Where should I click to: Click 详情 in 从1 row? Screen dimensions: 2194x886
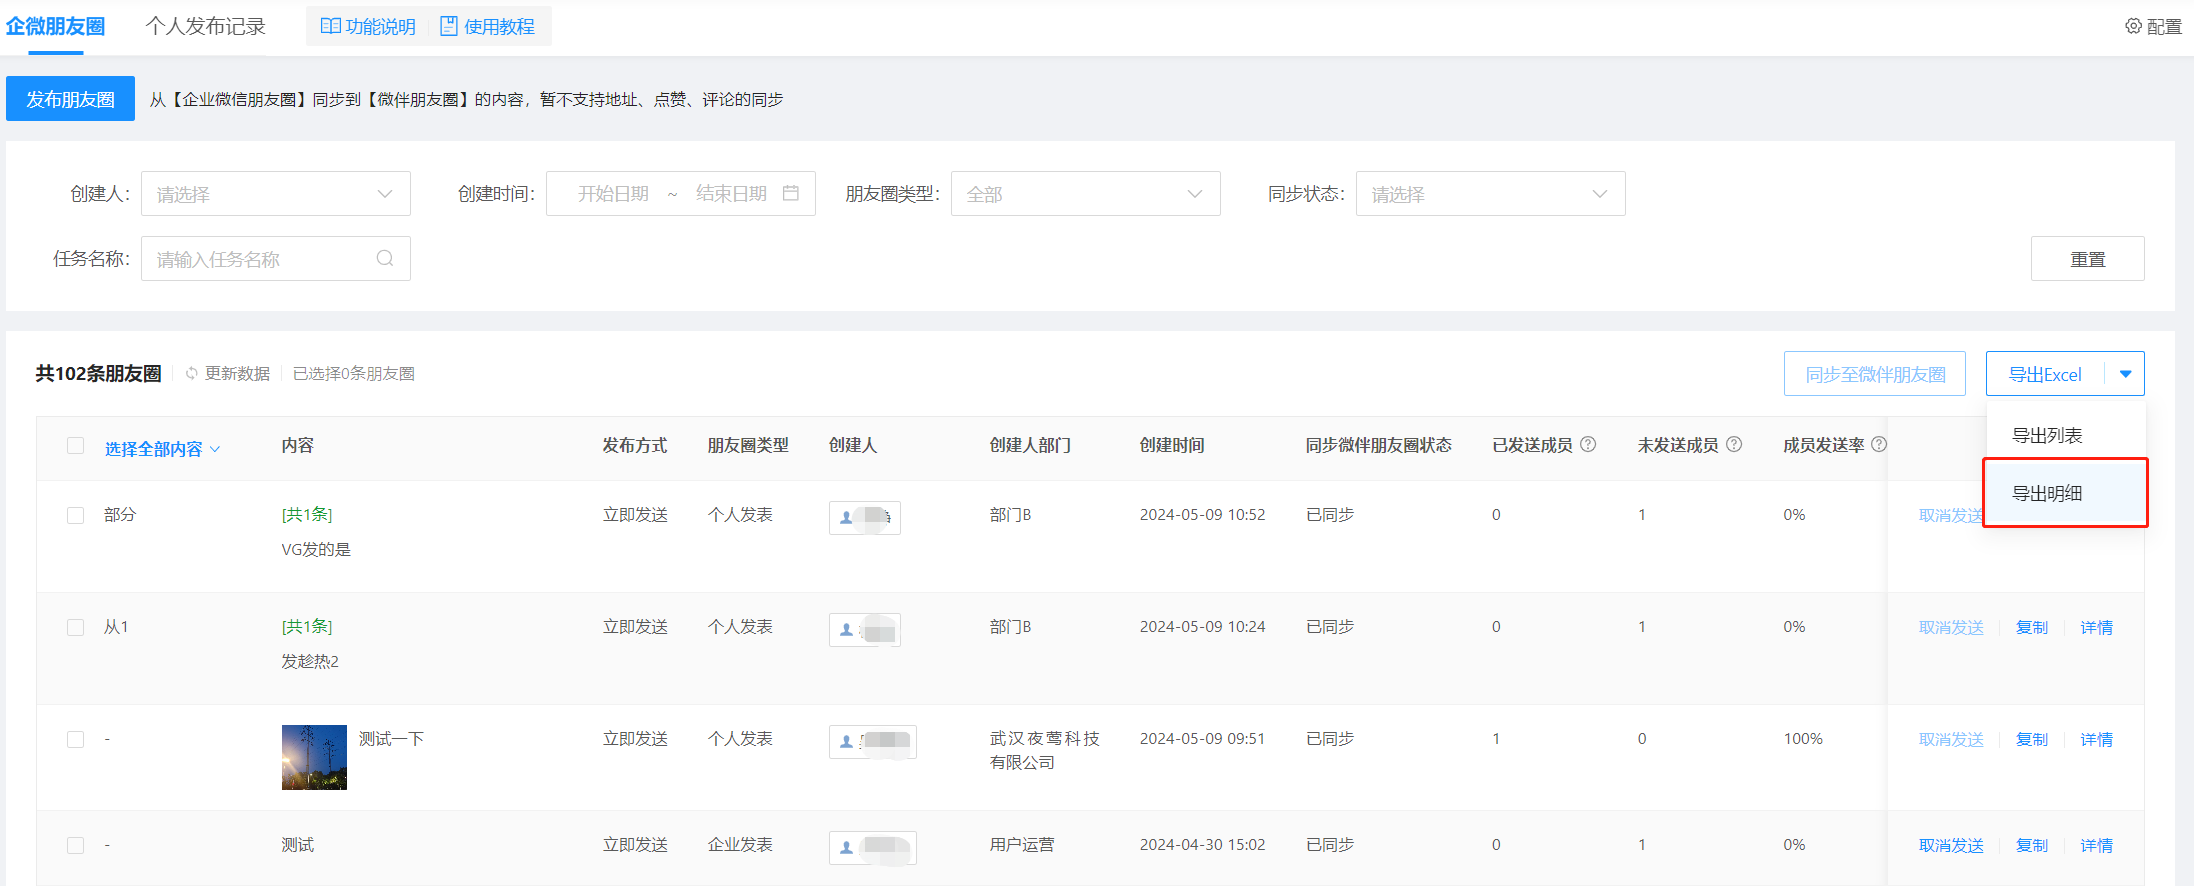(2097, 627)
